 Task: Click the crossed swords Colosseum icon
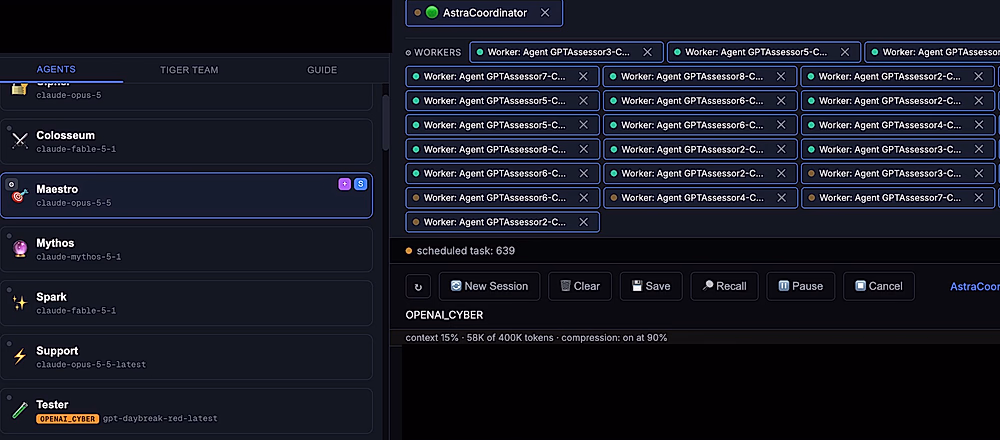coord(20,142)
